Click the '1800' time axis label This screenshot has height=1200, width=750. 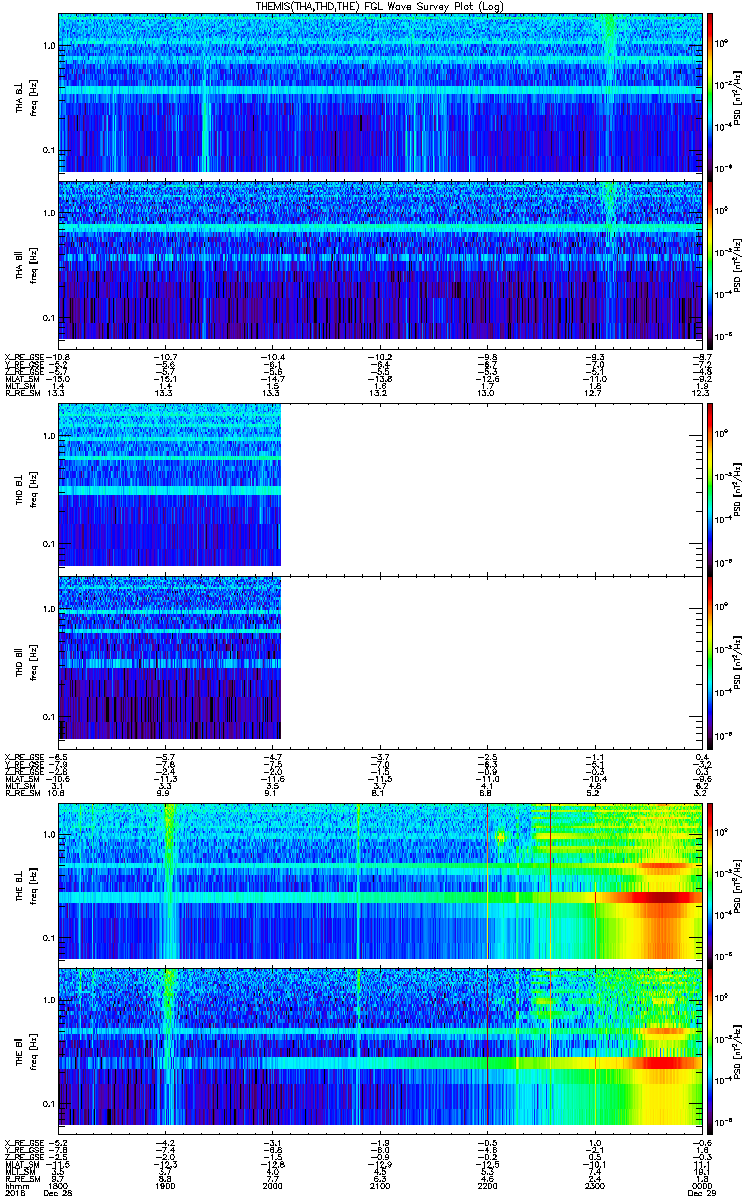coord(59,1185)
